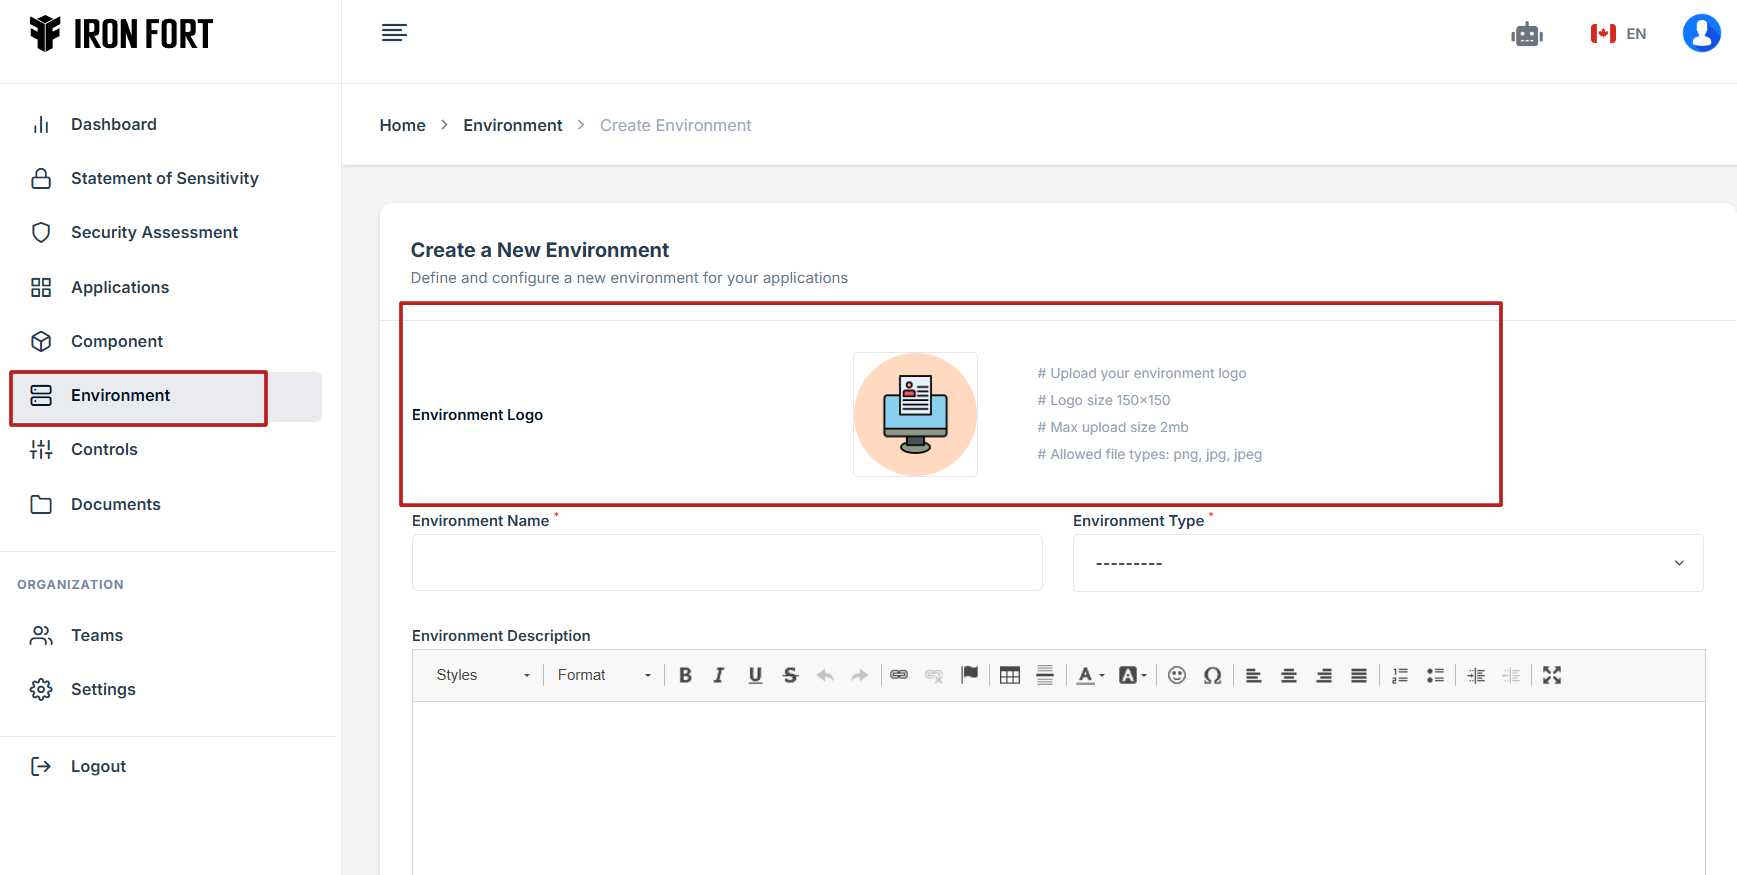1737x875 pixels.
Task: Open the emoji smiley picker
Action: pos(1177,675)
